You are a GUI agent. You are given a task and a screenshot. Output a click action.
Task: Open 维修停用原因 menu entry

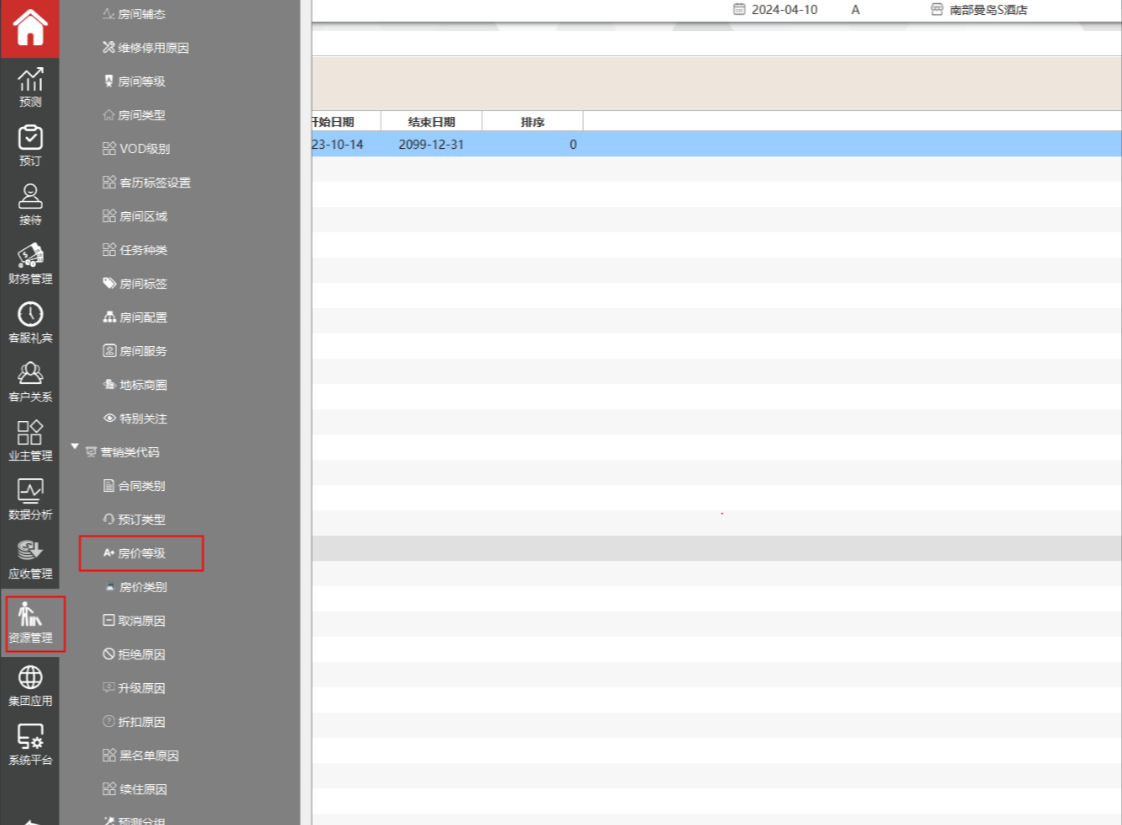152,48
